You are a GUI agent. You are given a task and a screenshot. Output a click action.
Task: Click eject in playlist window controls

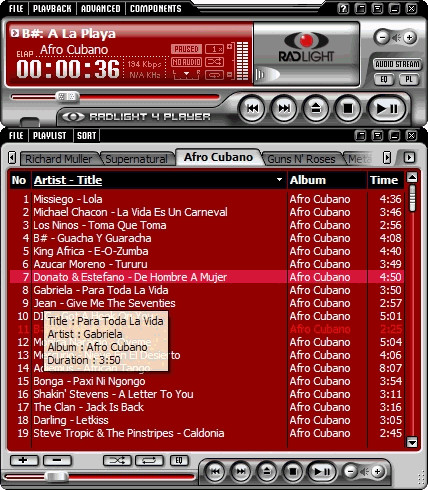(267, 471)
